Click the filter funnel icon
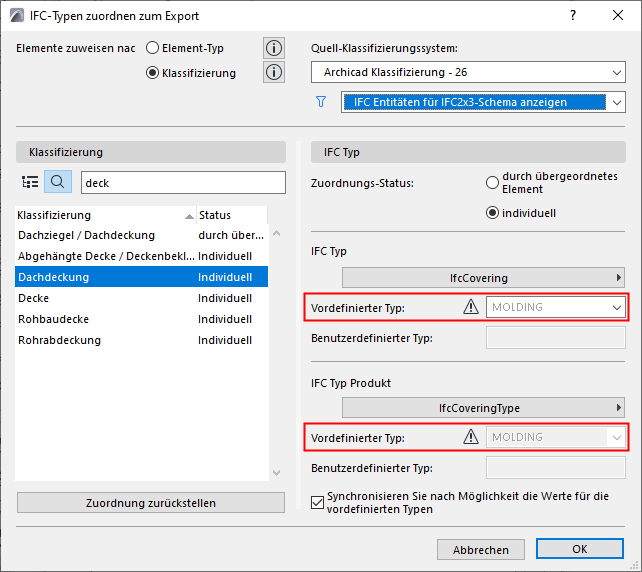Screen dimensions: 642x572 [321, 102]
